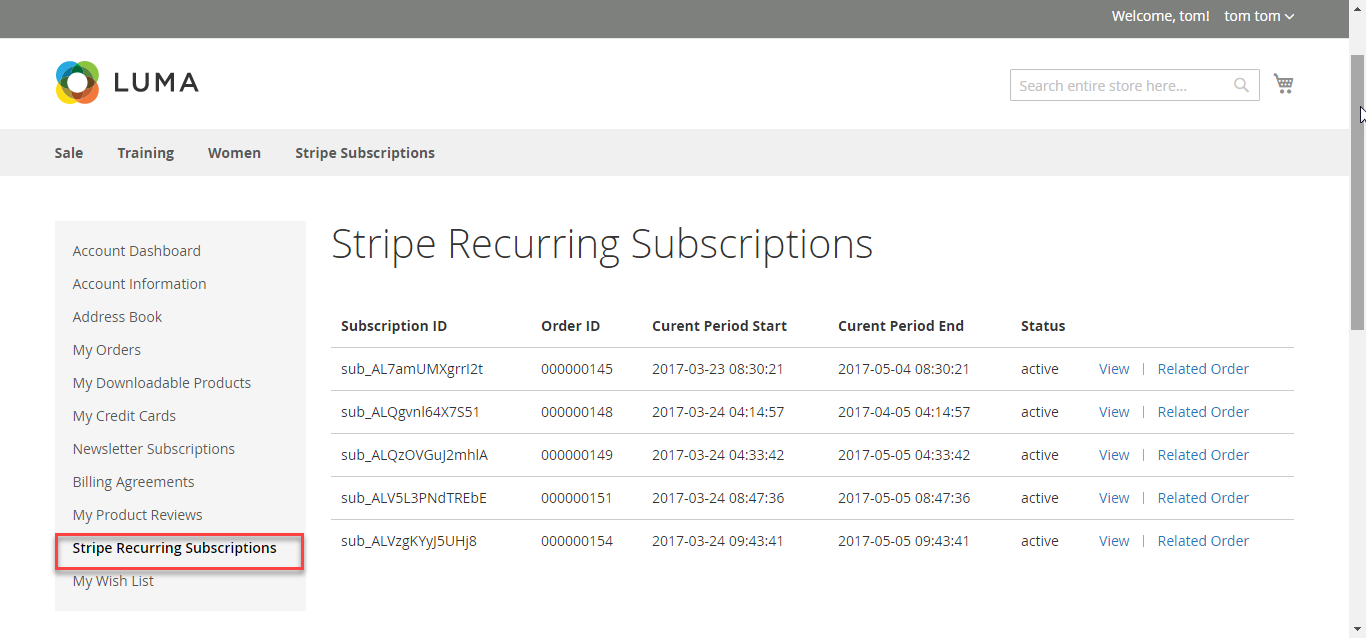
Task: Open the Women menu item
Action: [x=234, y=153]
